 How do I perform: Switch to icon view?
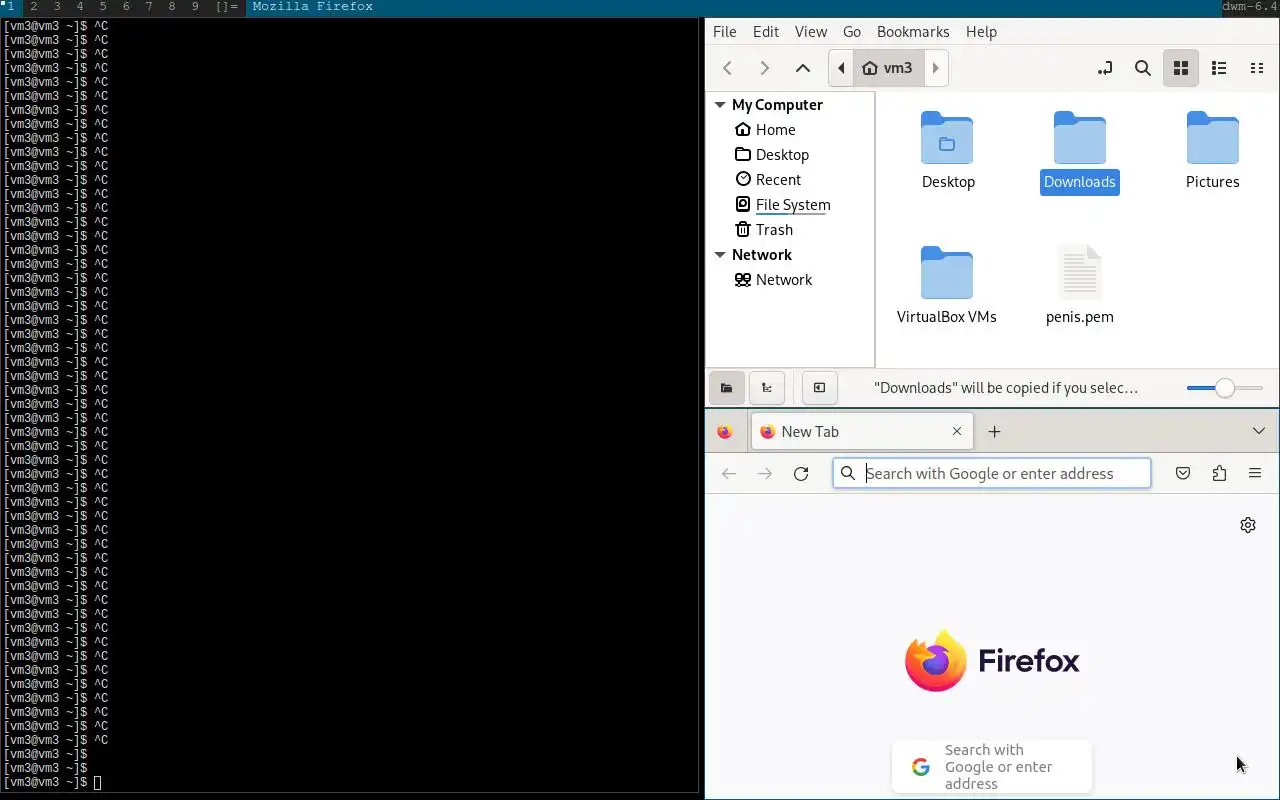1181,68
